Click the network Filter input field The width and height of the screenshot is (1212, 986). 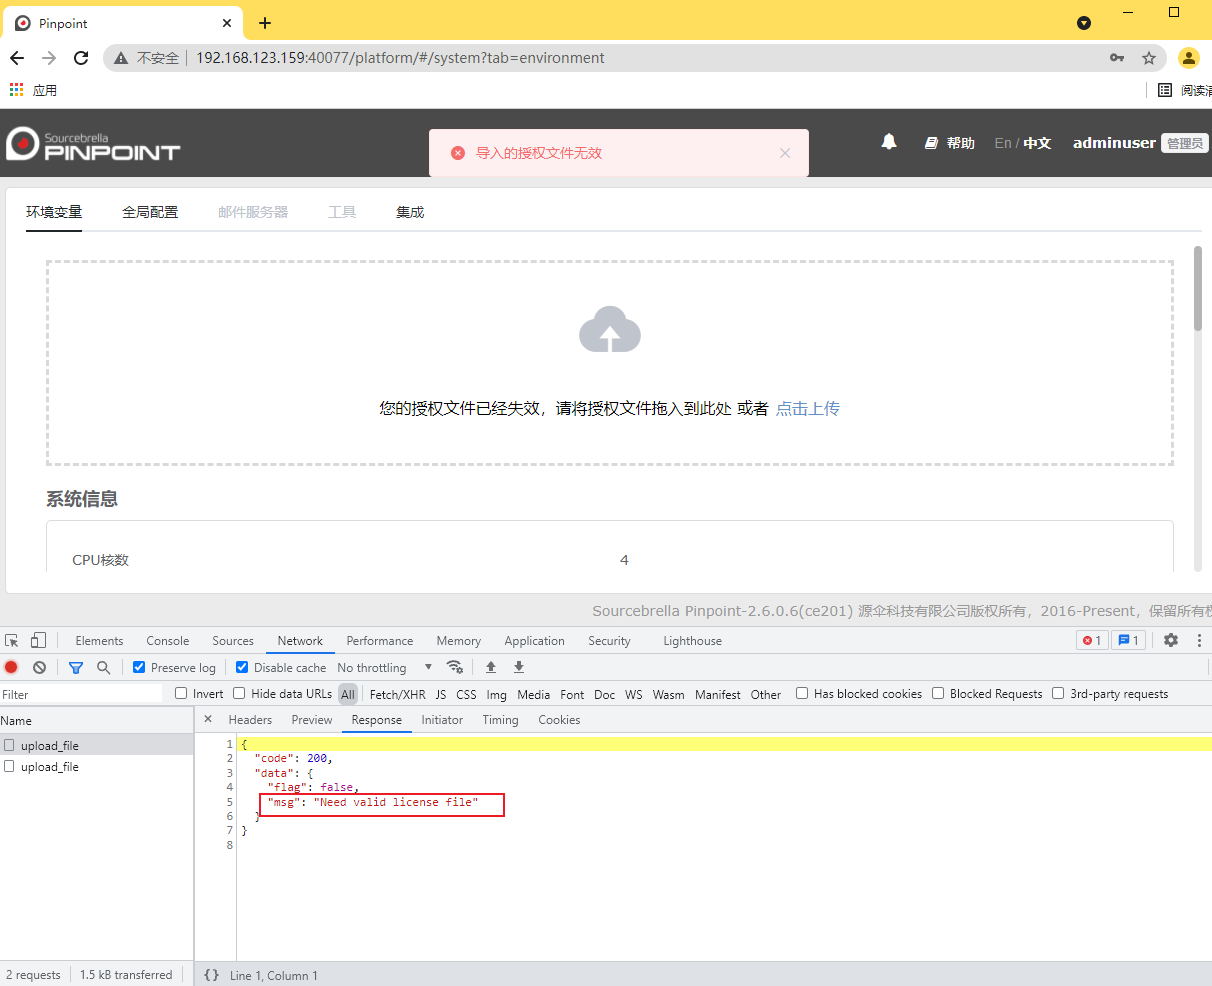point(80,694)
